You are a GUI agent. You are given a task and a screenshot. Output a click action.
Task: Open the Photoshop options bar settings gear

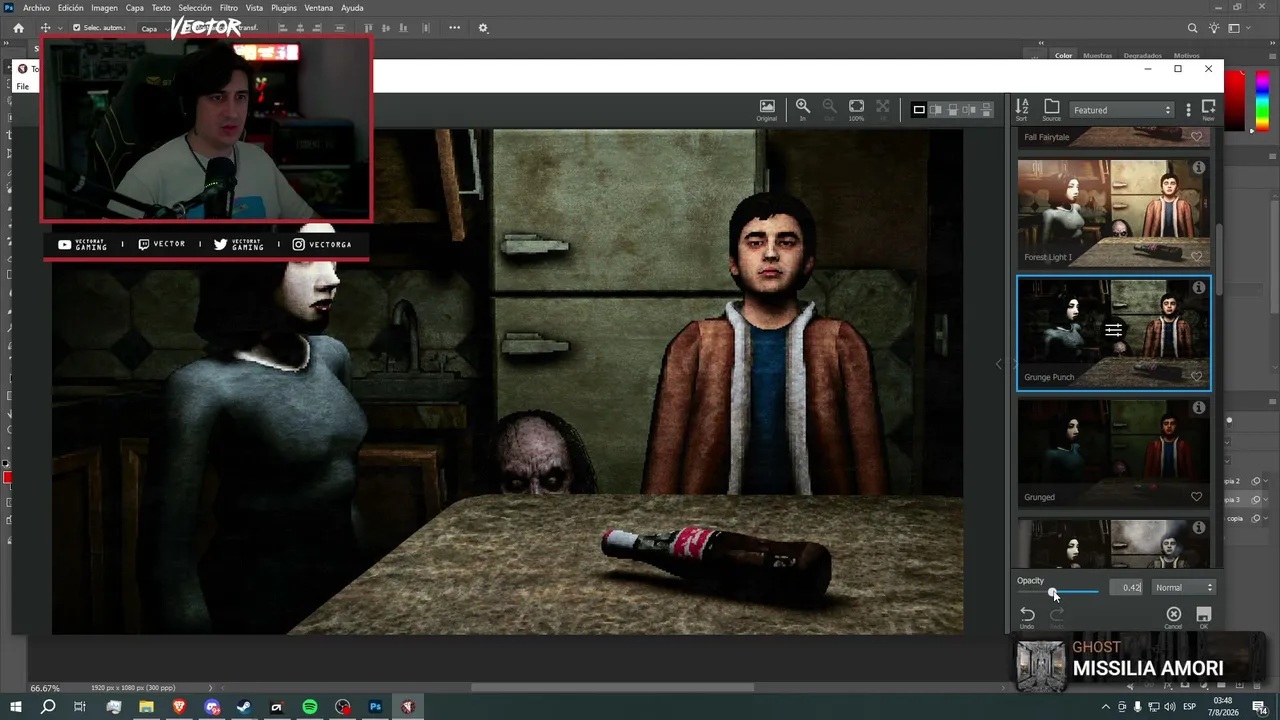click(x=483, y=28)
